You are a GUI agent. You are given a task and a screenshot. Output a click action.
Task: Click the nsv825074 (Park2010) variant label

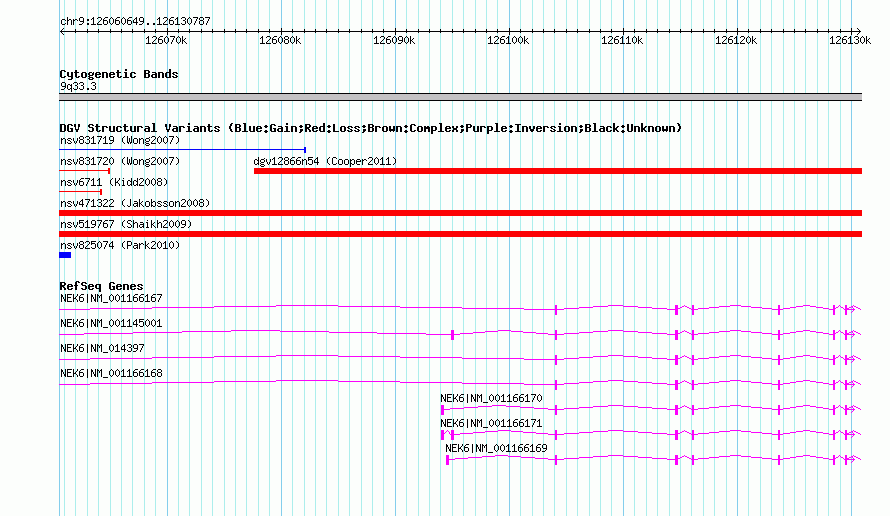tap(120, 245)
